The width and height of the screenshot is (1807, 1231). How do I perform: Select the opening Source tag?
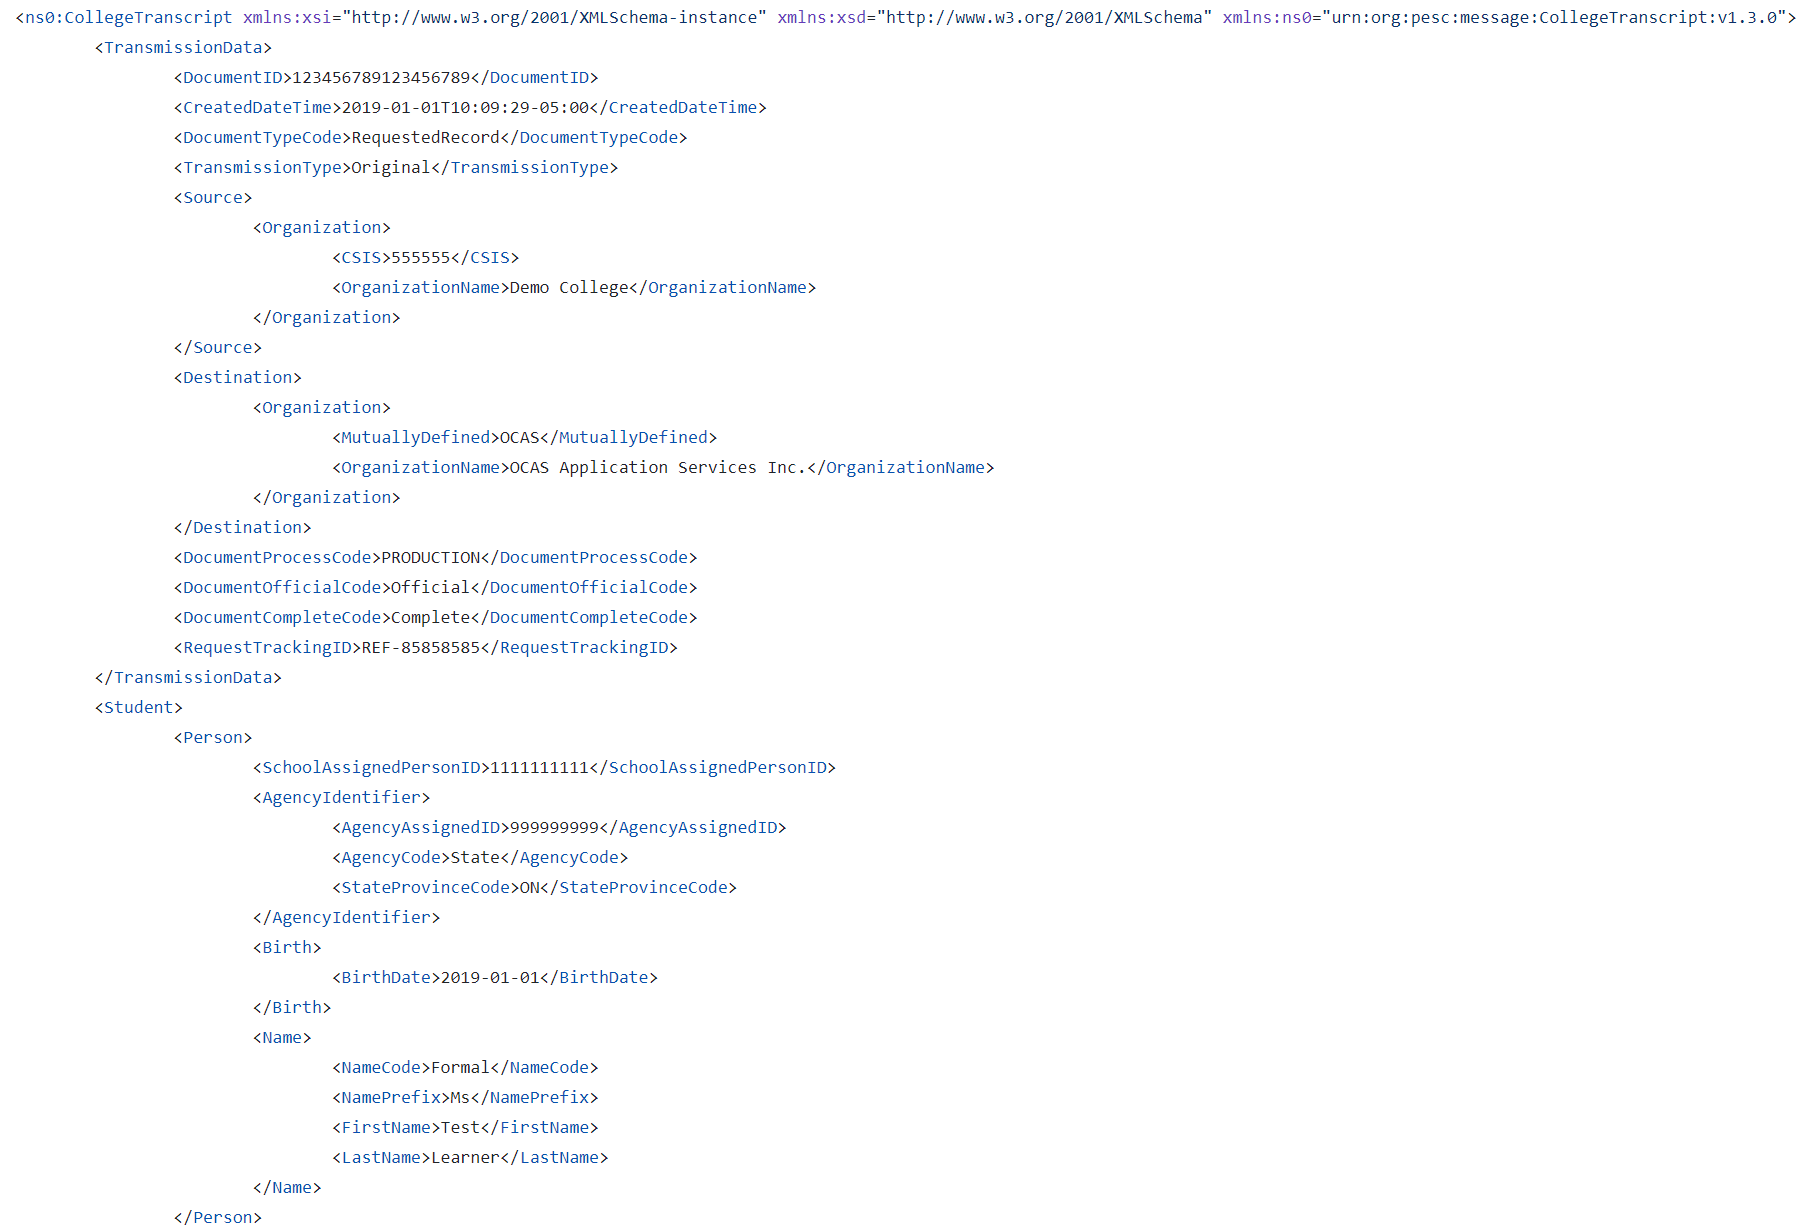(x=213, y=197)
